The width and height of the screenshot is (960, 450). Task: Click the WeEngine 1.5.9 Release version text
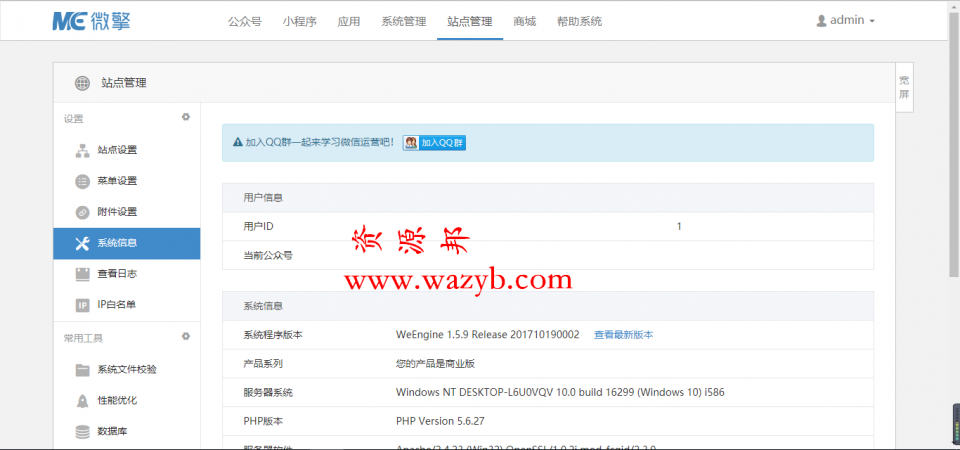(x=487, y=335)
